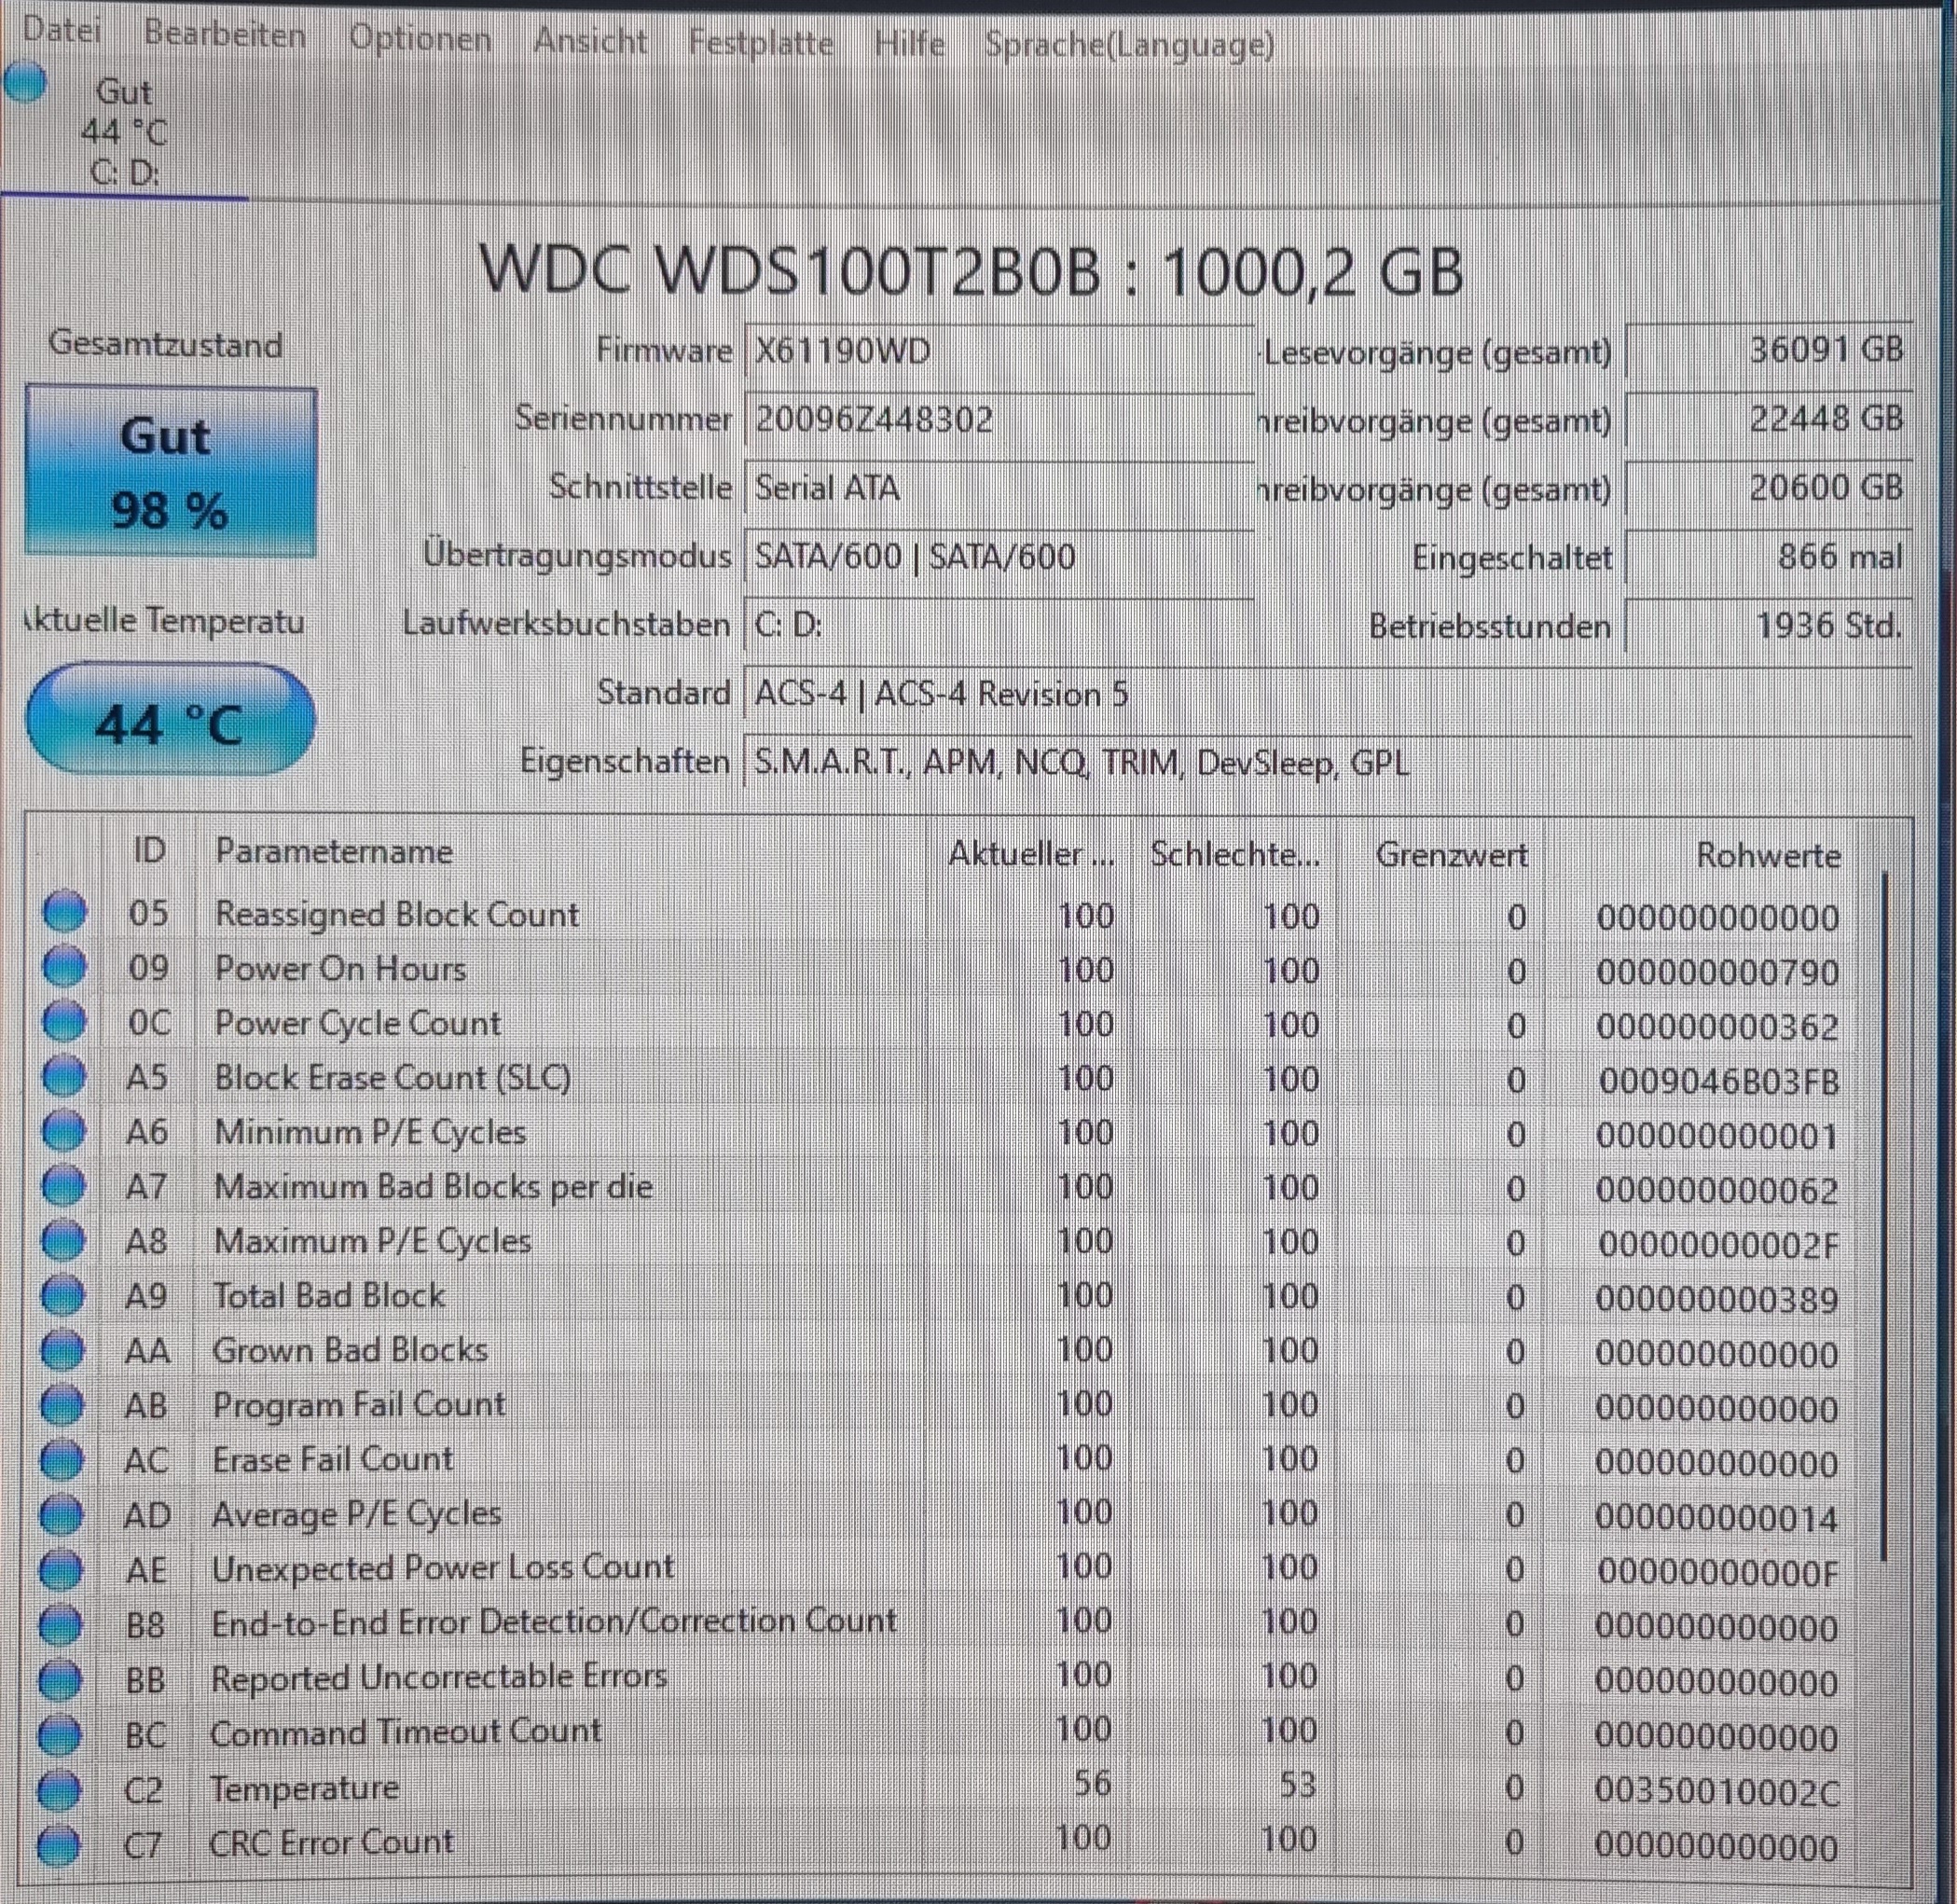Click the blue disk status icon next to Gut 44 °C
The image size is (1957, 1904).
[x=26, y=82]
